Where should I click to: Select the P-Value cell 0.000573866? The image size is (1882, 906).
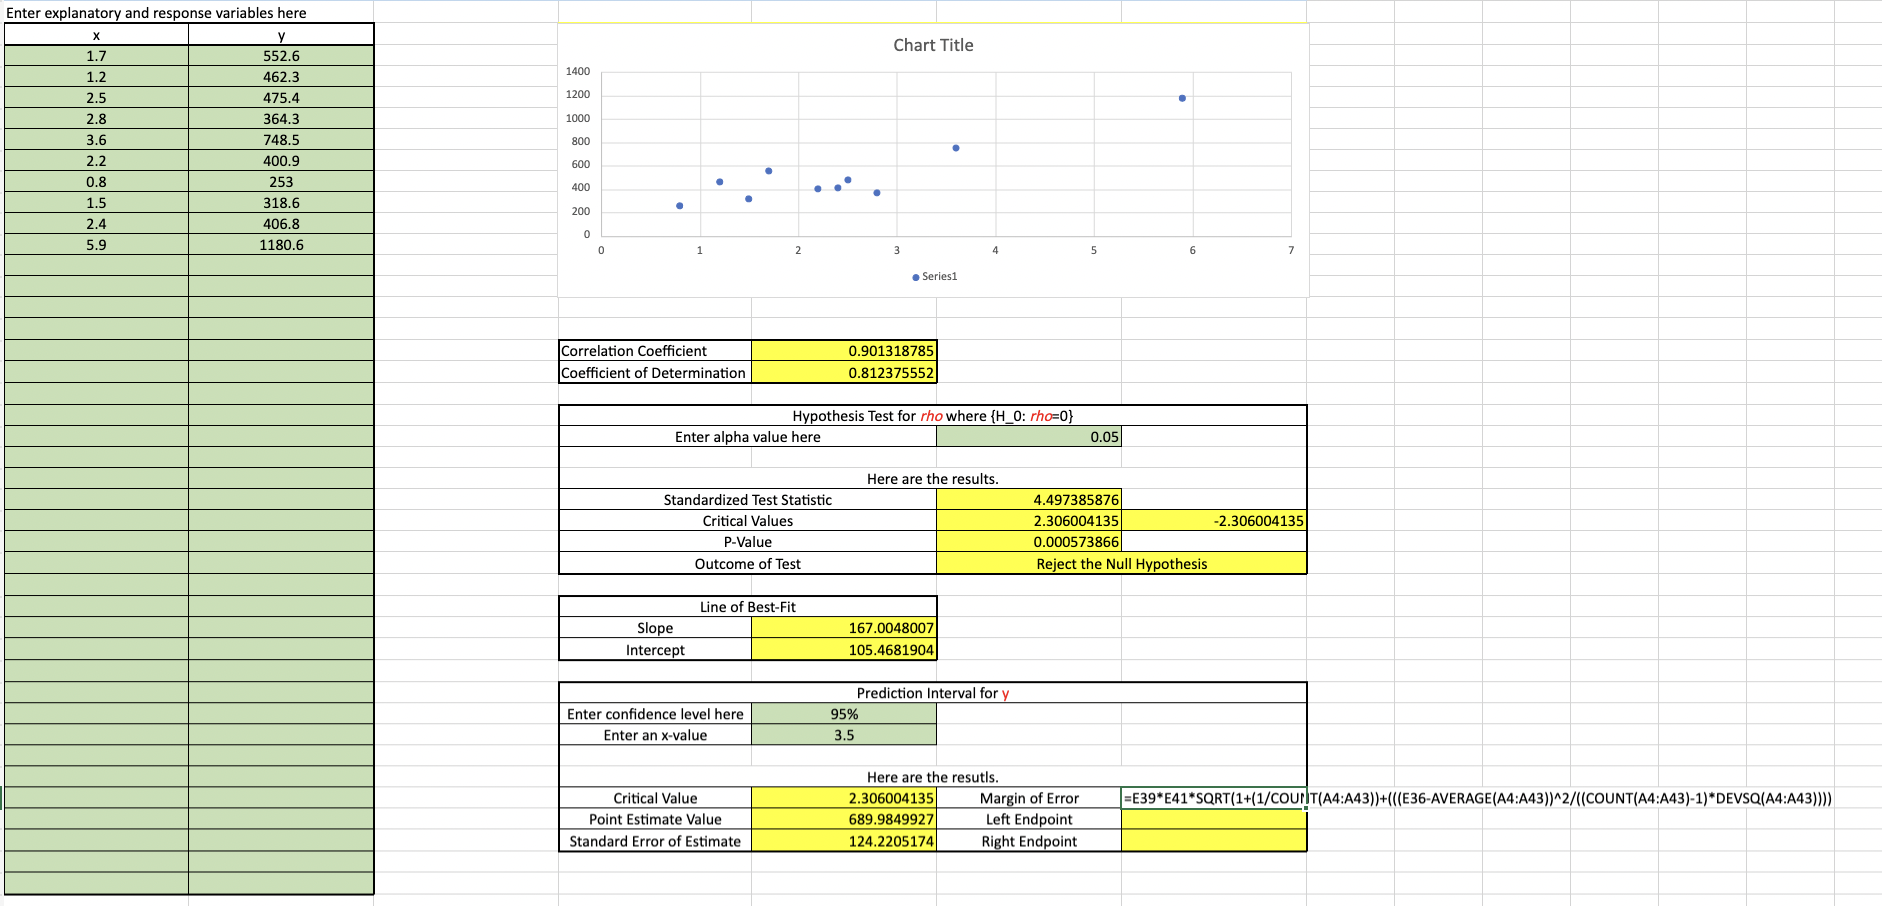pyautogui.click(x=1029, y=542)
